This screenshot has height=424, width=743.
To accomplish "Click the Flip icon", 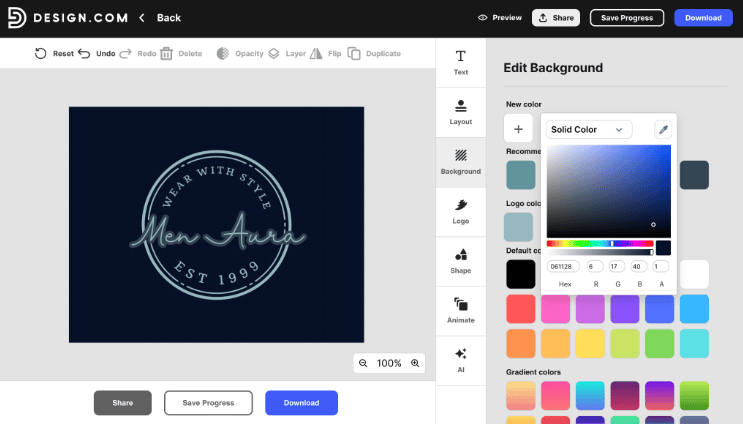I will pos(316,54).
